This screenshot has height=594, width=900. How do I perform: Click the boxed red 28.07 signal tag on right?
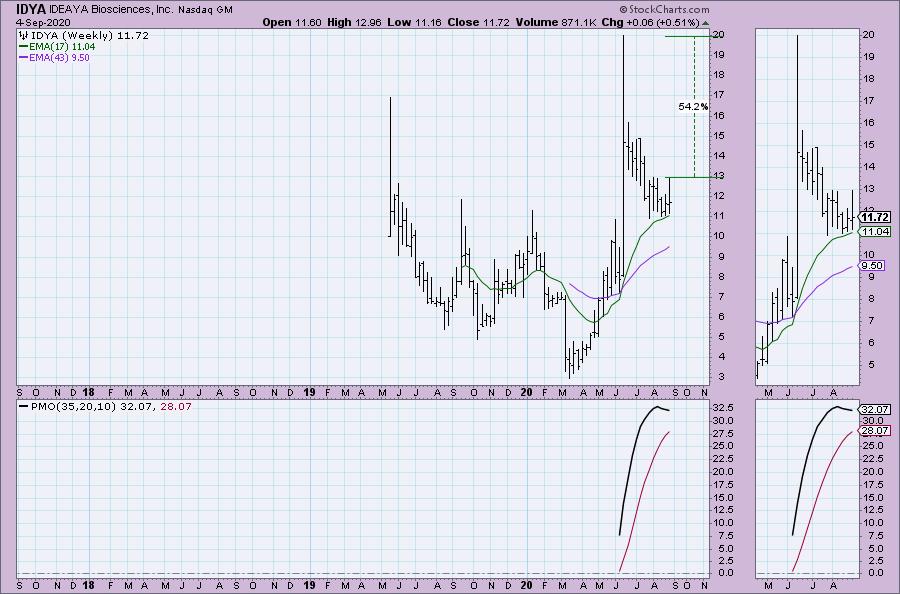pos(875,430)
